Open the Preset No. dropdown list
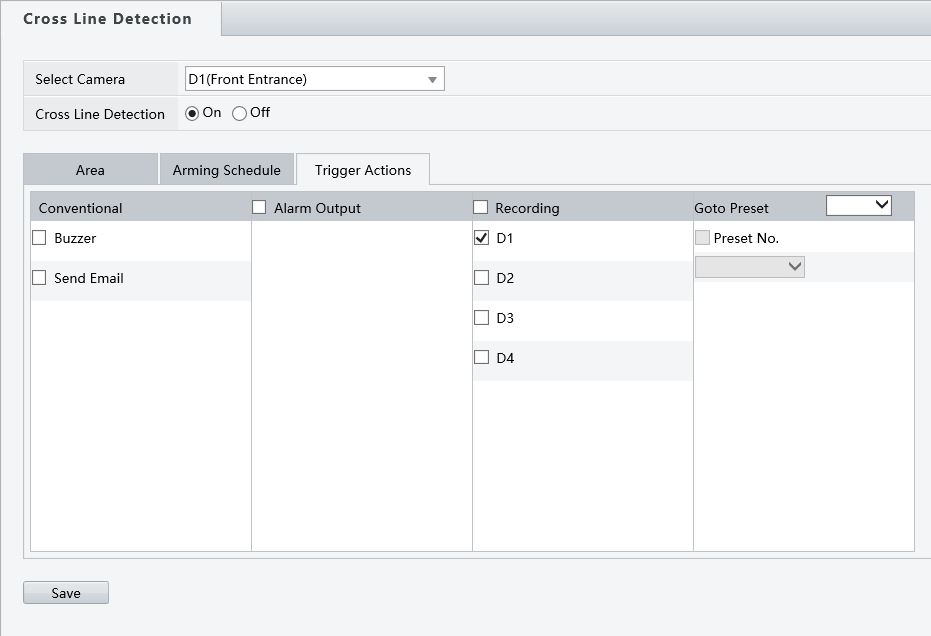The image size is (931, 636). 749,267
